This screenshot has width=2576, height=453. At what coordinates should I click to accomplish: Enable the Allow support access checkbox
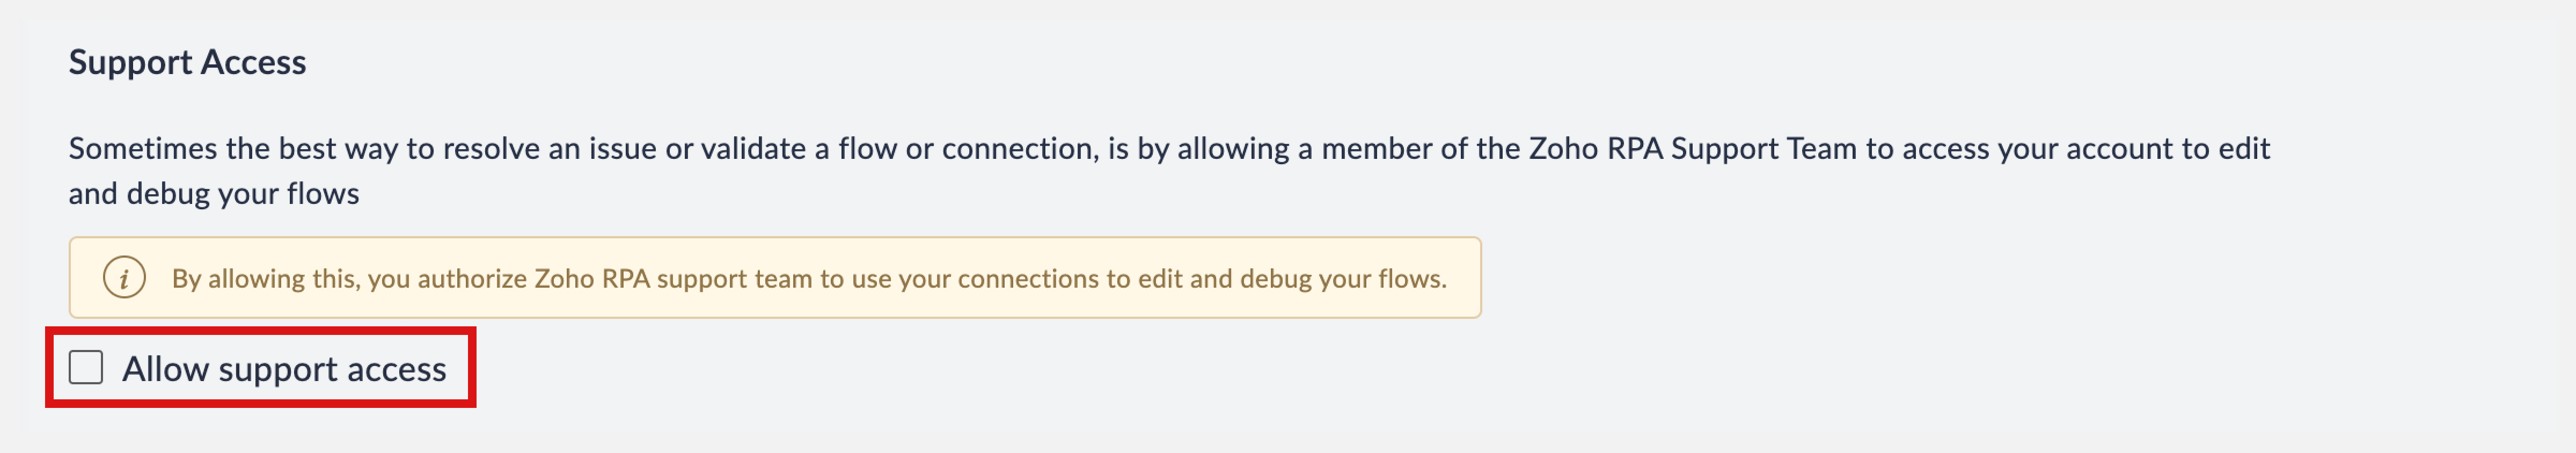tap(86, 367)
